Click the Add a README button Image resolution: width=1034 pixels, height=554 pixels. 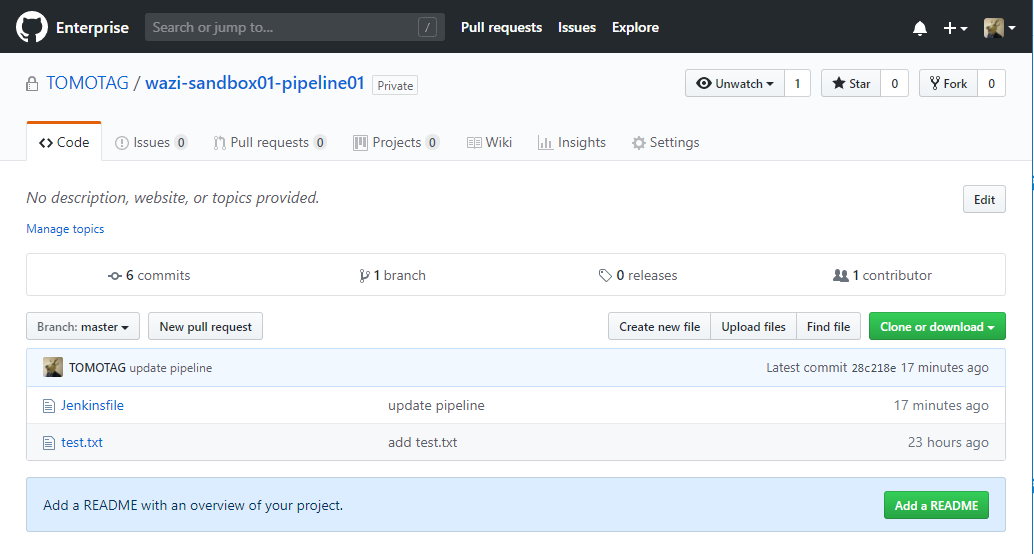click(x=936, y=505)
